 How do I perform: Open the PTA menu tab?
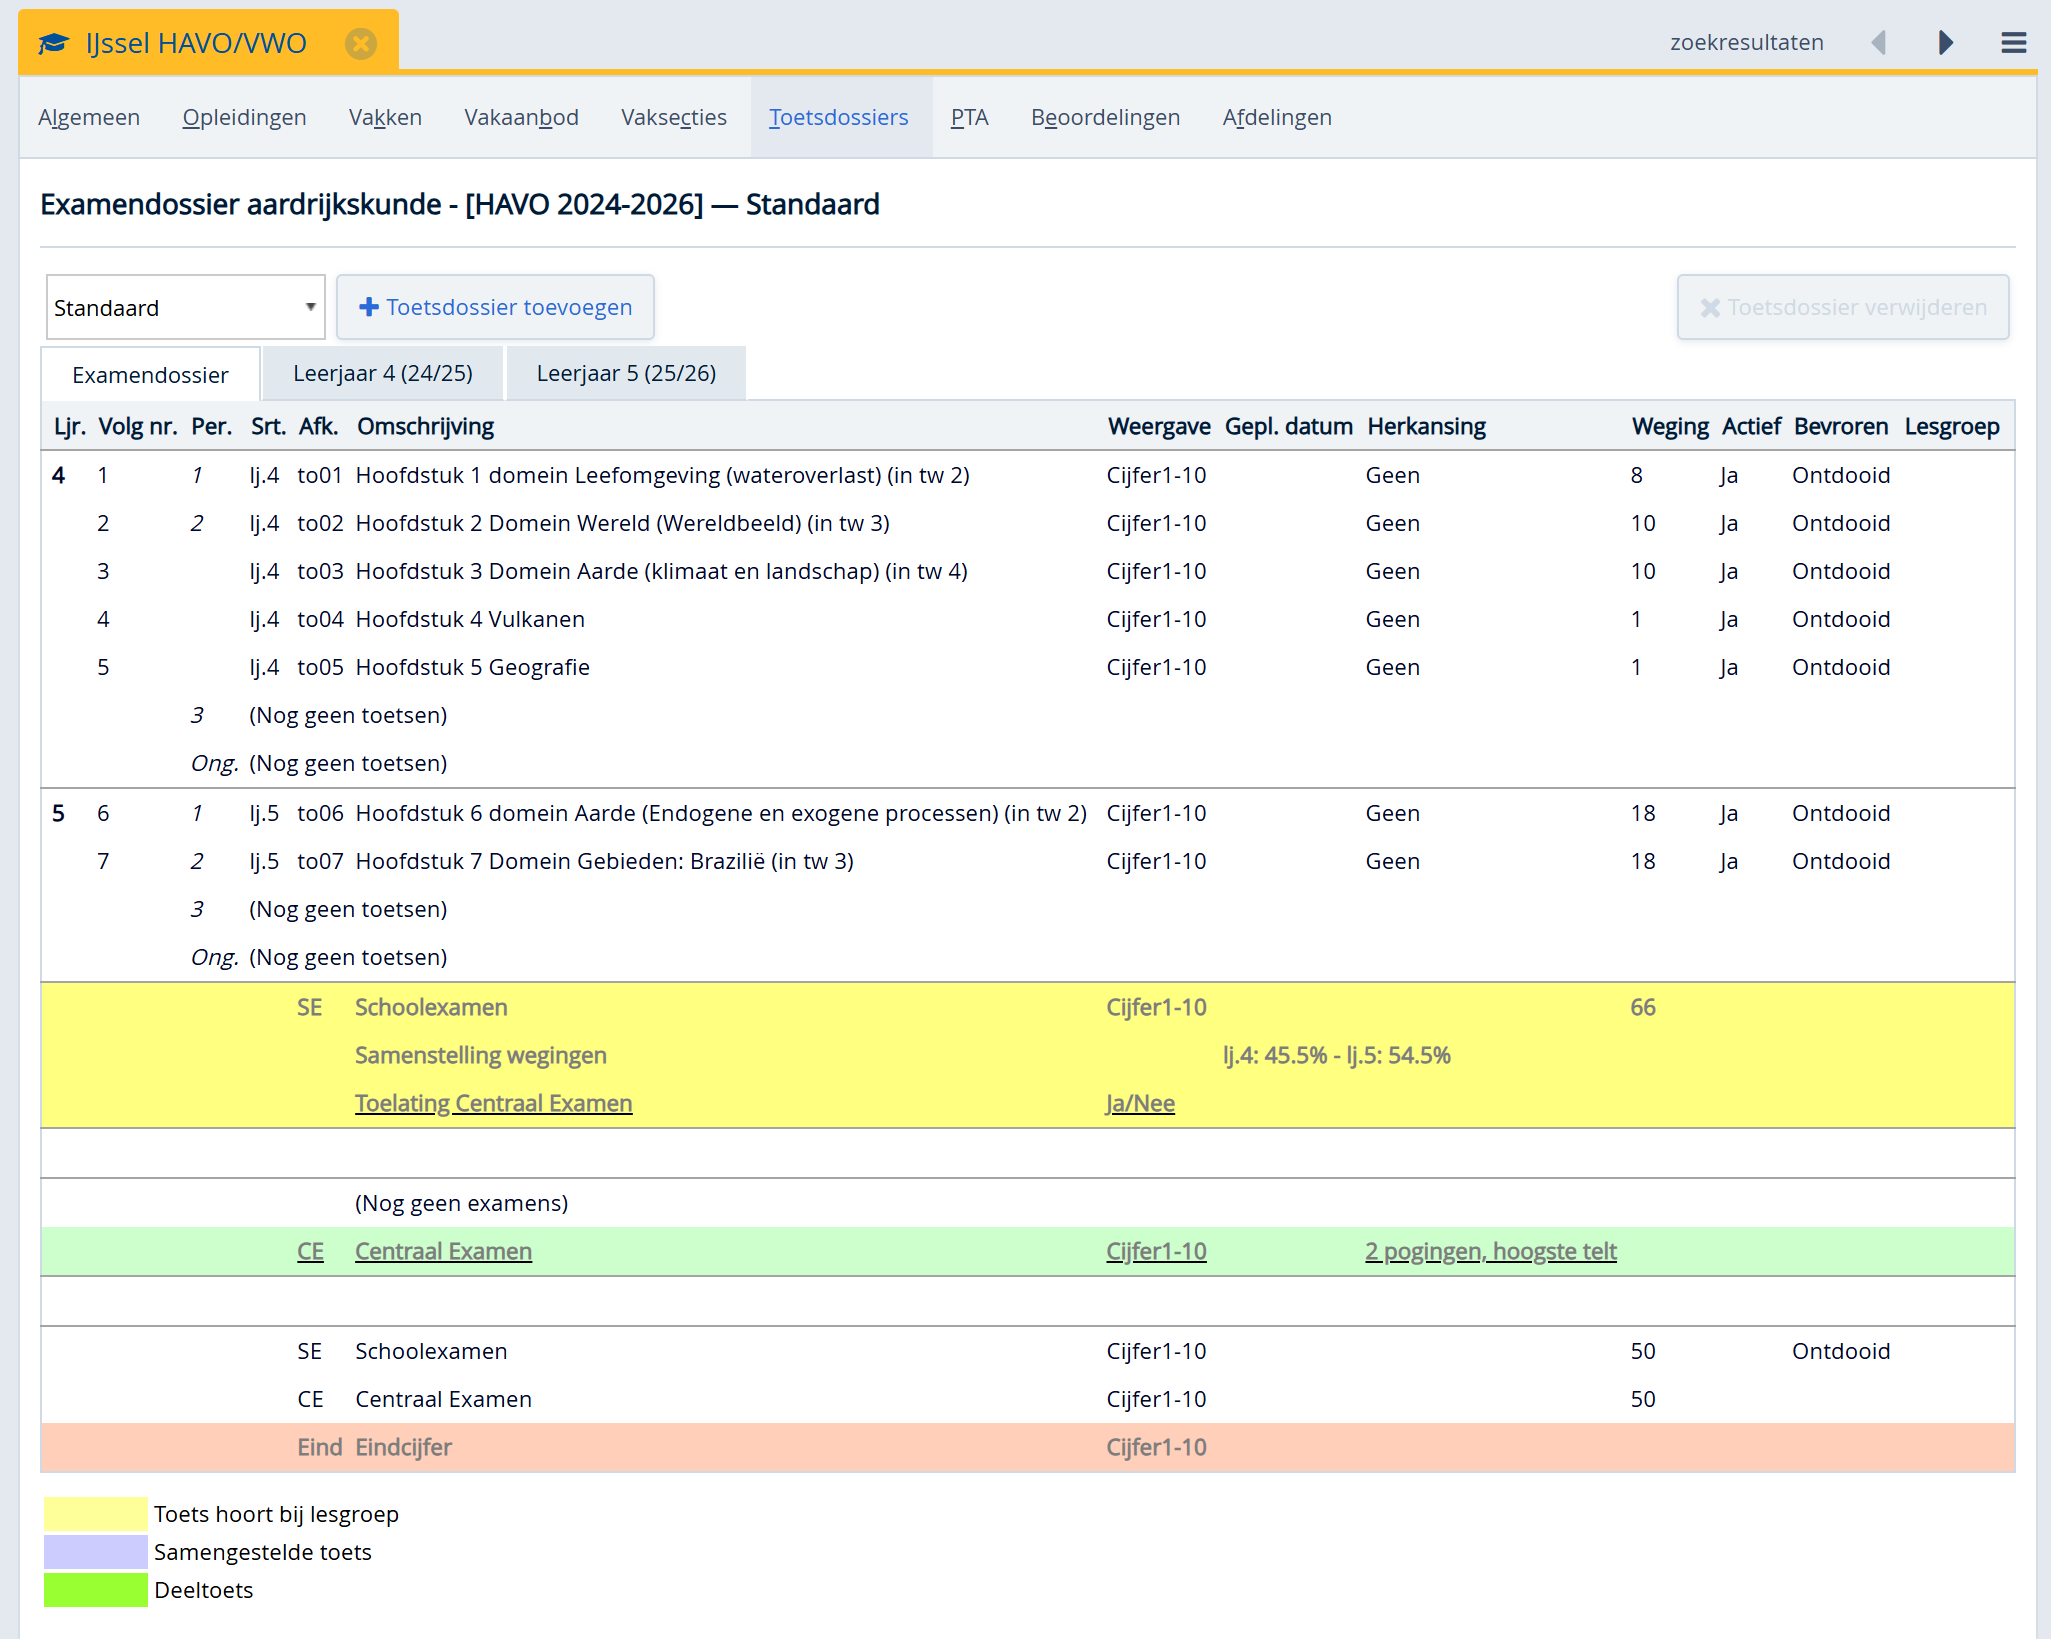coord(969,117)
